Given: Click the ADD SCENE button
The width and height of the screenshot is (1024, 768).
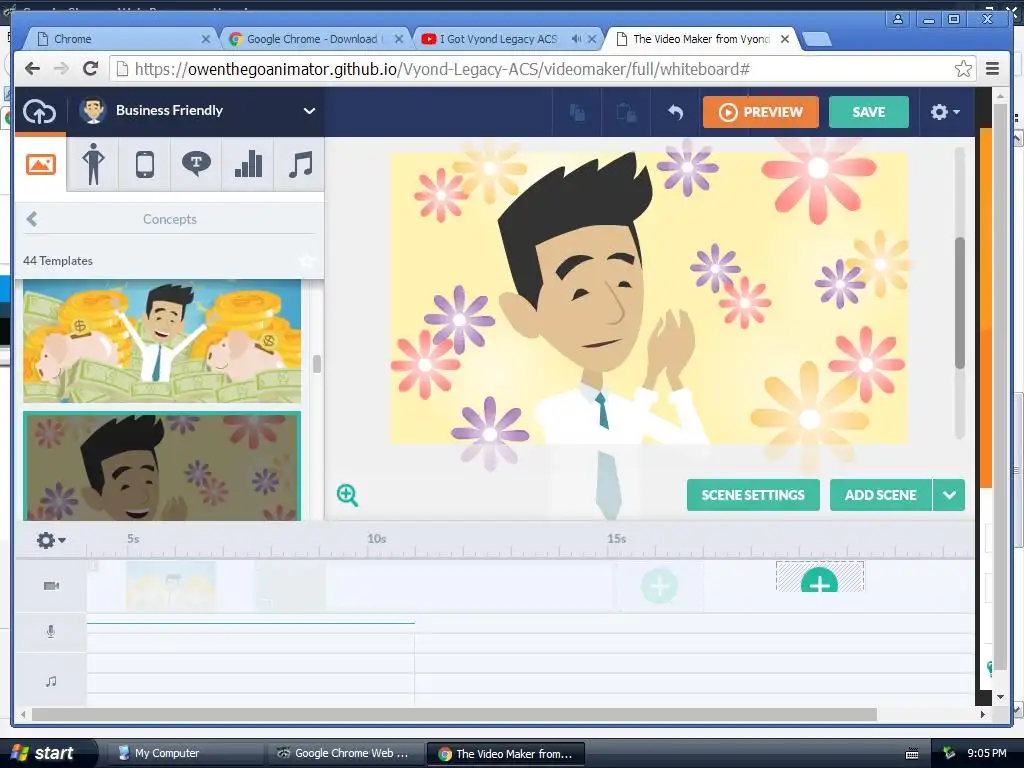Looking at the screenshot, I should pyautogui.click(x=880, y=495).
